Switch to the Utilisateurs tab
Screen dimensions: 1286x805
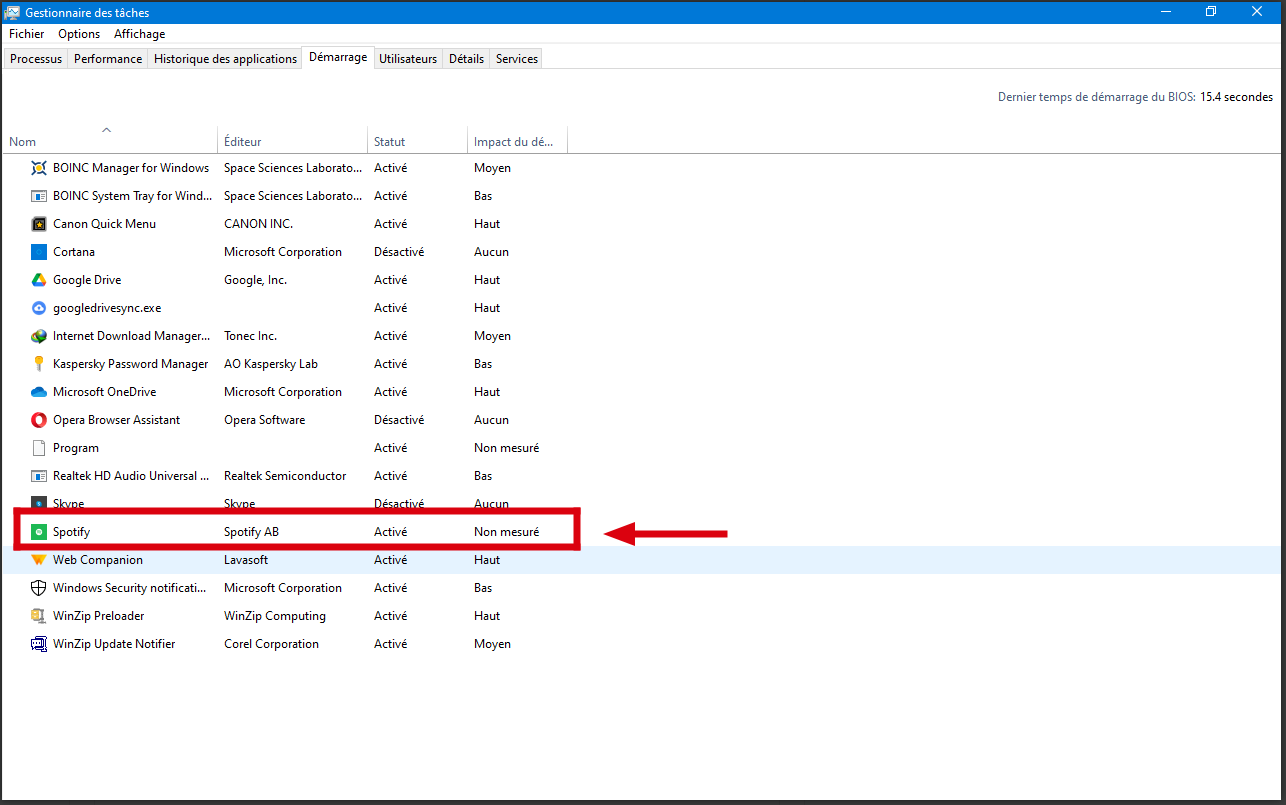408,59
